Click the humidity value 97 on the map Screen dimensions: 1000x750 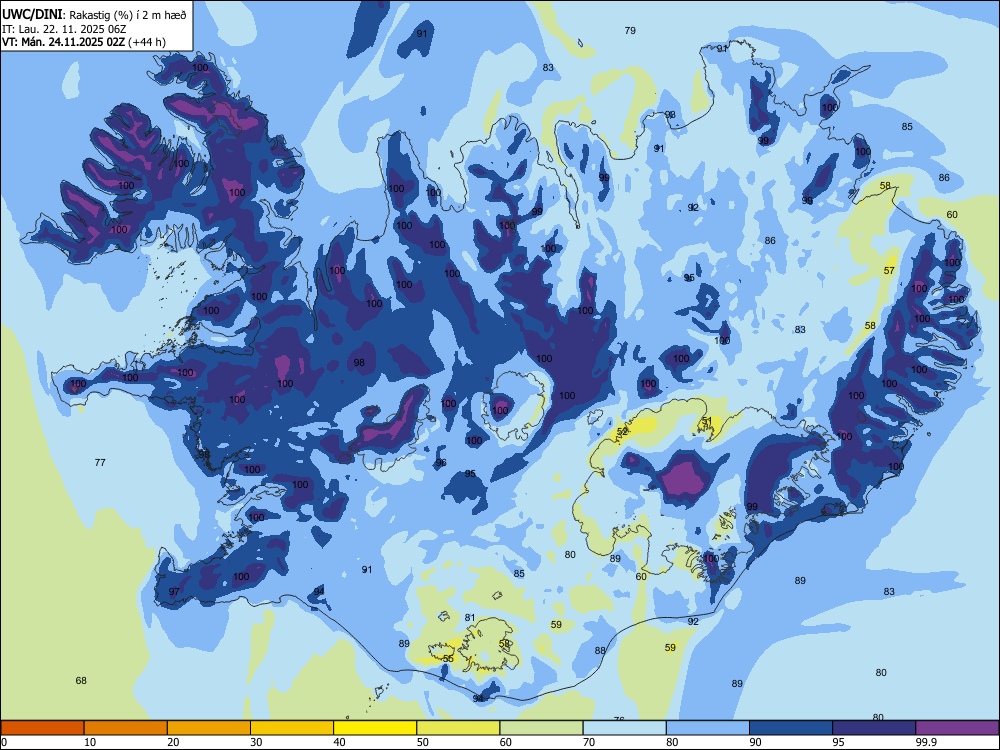tap(174, 592)
